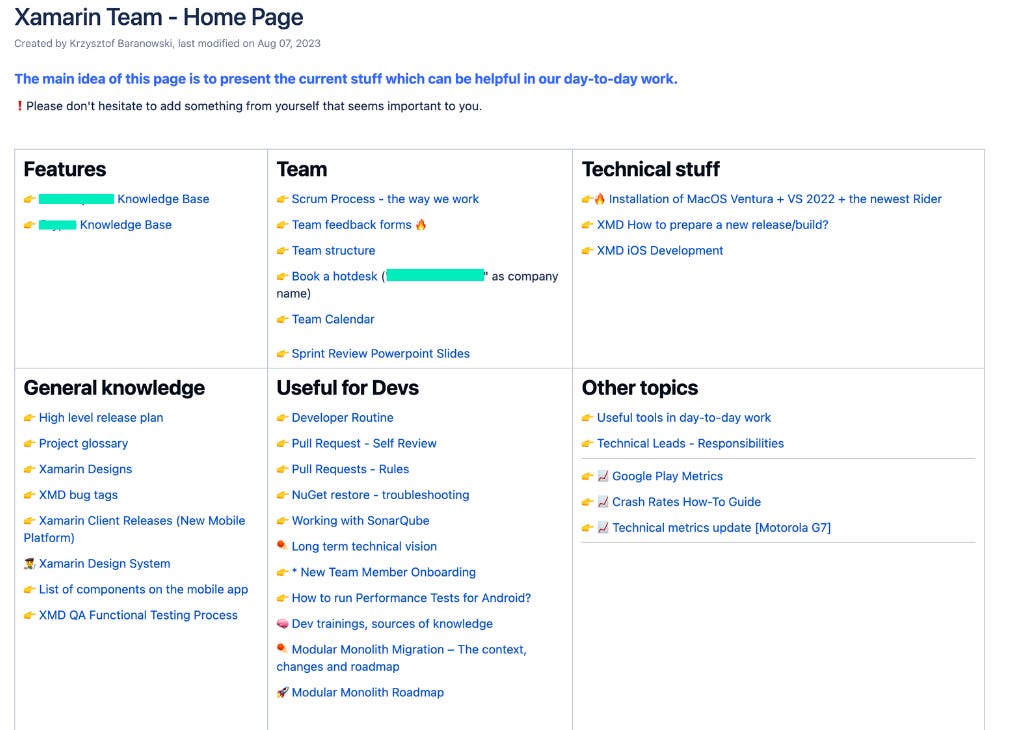1024x730 pixels.
Task: Click the pointing hand before Project glossary
Action: 29,443
